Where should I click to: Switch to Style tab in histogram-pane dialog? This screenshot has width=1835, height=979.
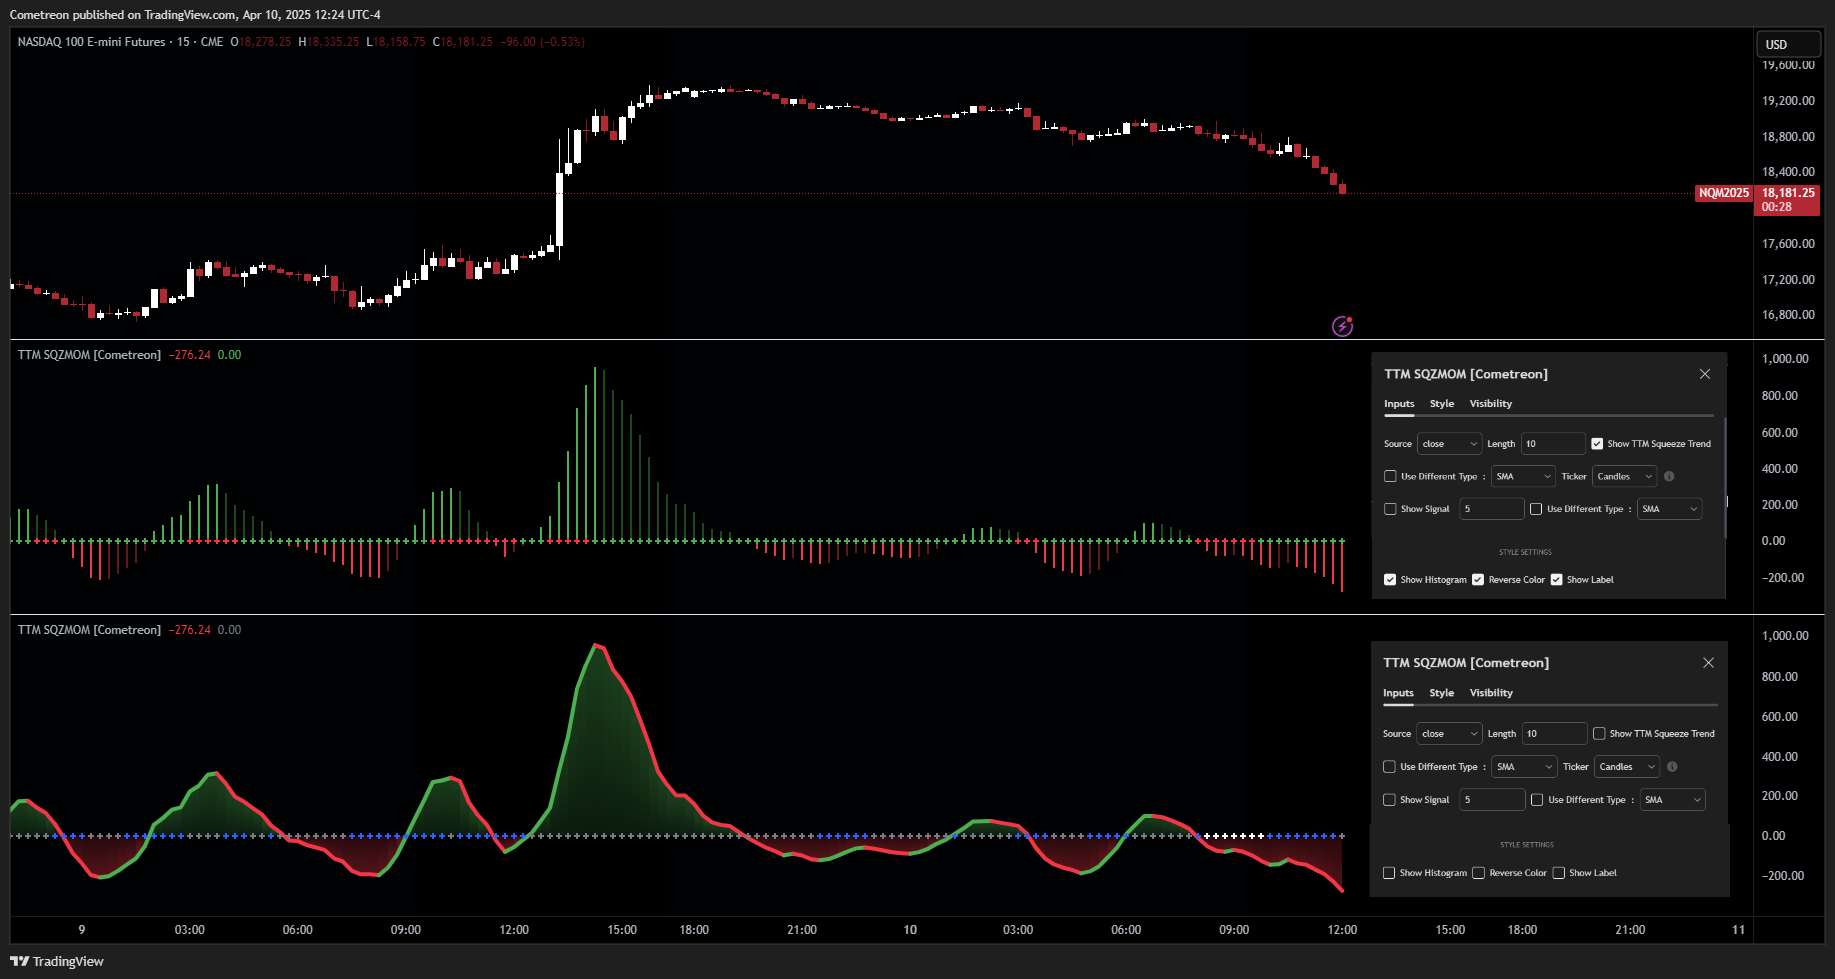point(1442,404)
